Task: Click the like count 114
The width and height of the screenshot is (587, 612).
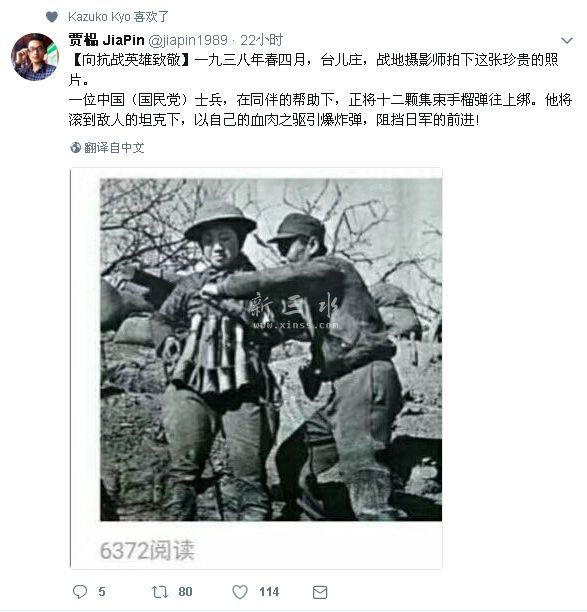Action: coord(269,592)
